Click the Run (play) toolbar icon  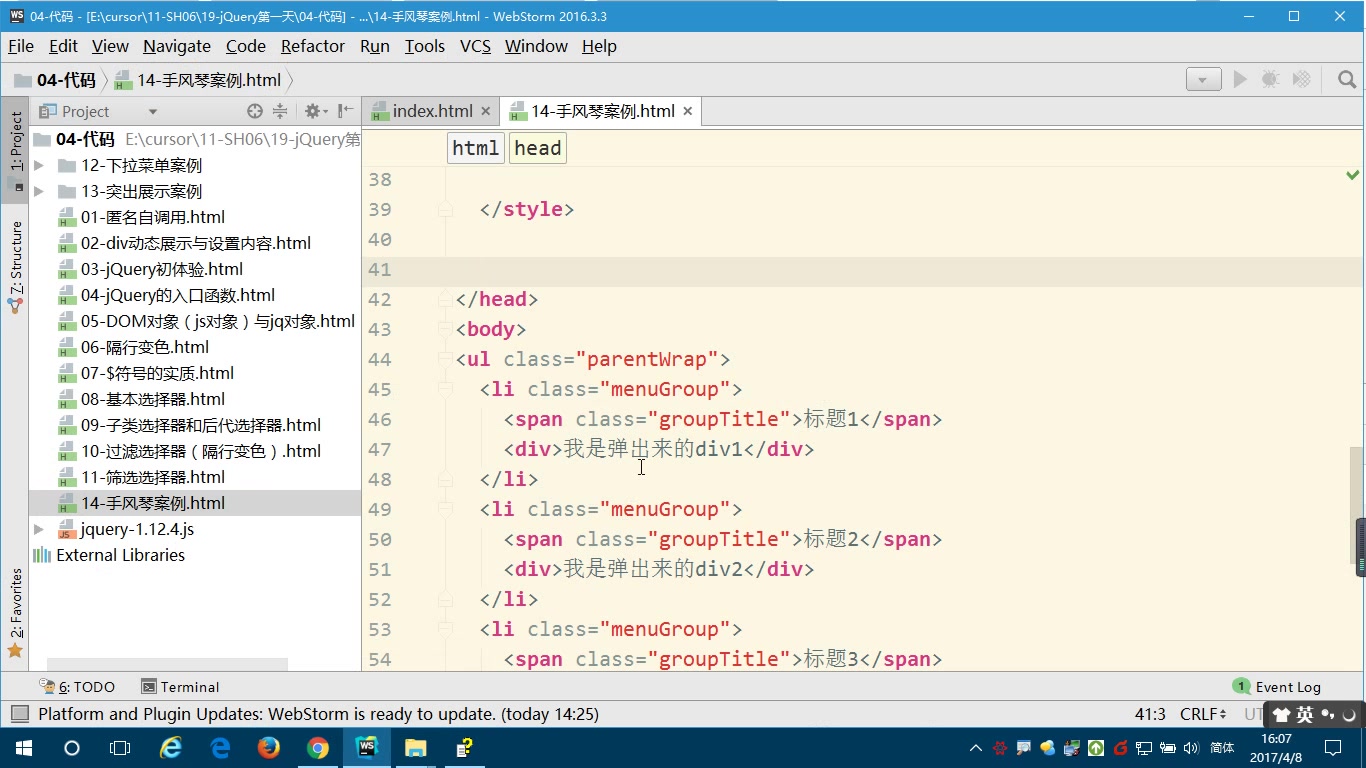(1240, 80)
